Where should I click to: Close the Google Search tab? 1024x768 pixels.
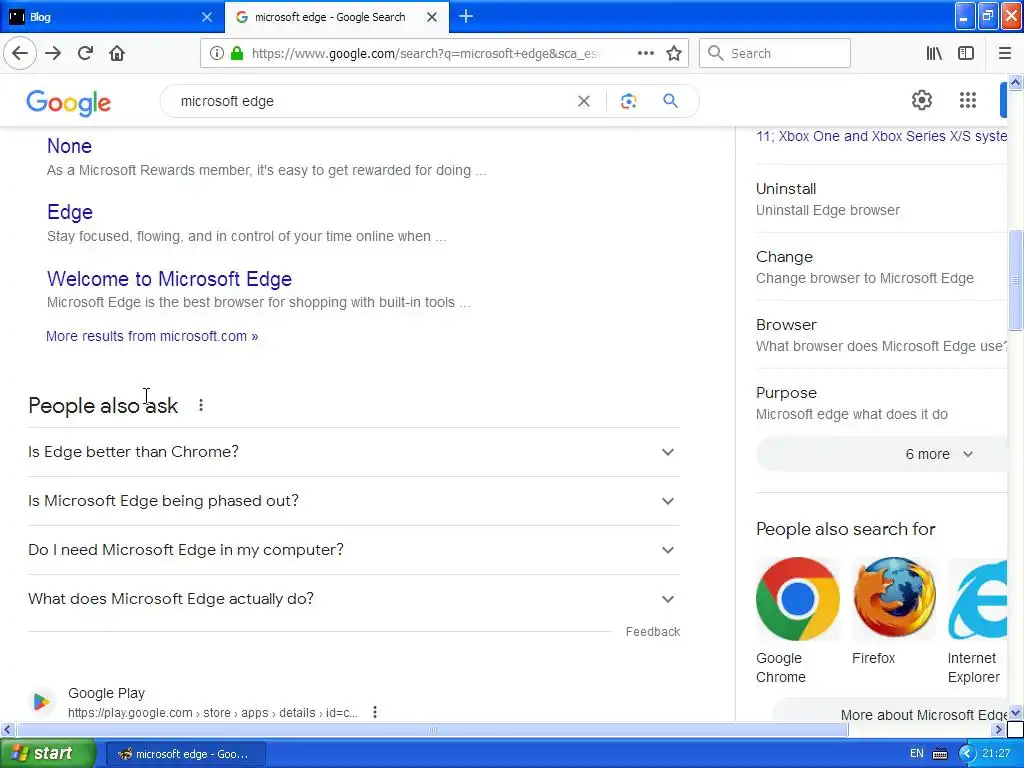[x=432, y=17]
